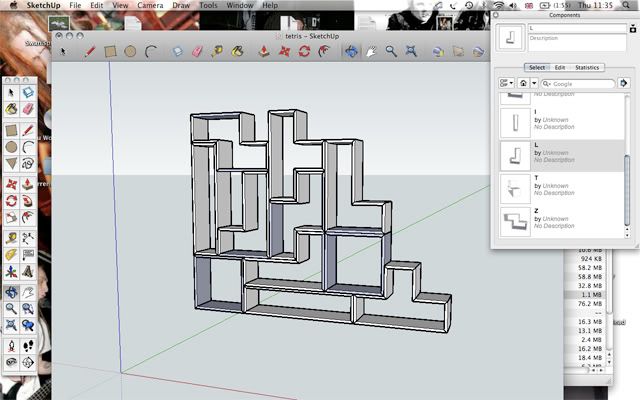
Task: Select the 3D Text tool in palette
Action: (x=28, y=271)
